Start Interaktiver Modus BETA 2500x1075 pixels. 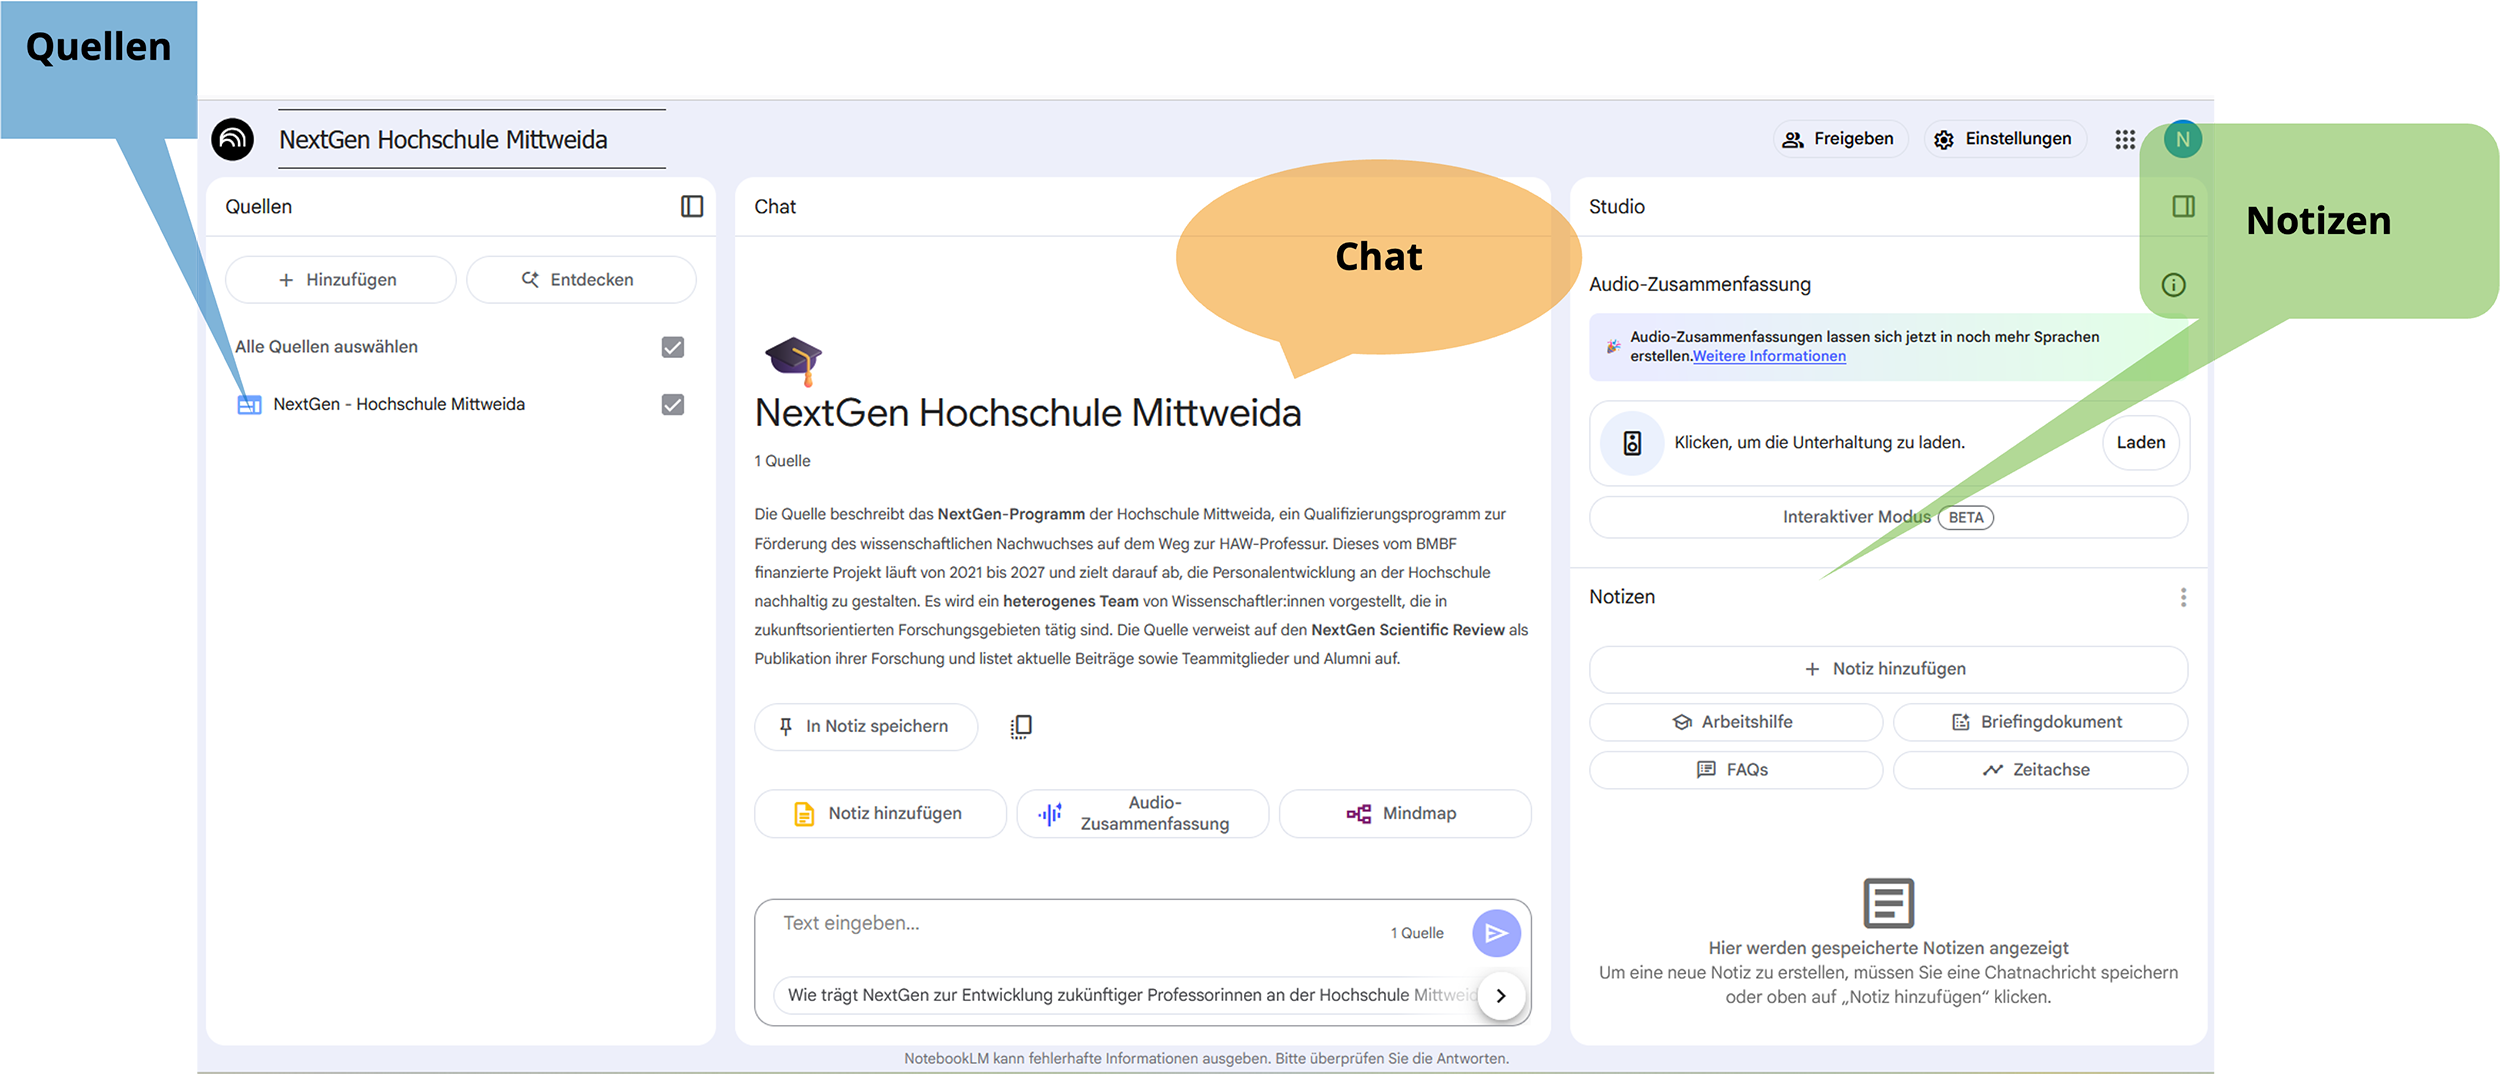pyautogui.click(x=1888, y=518)
